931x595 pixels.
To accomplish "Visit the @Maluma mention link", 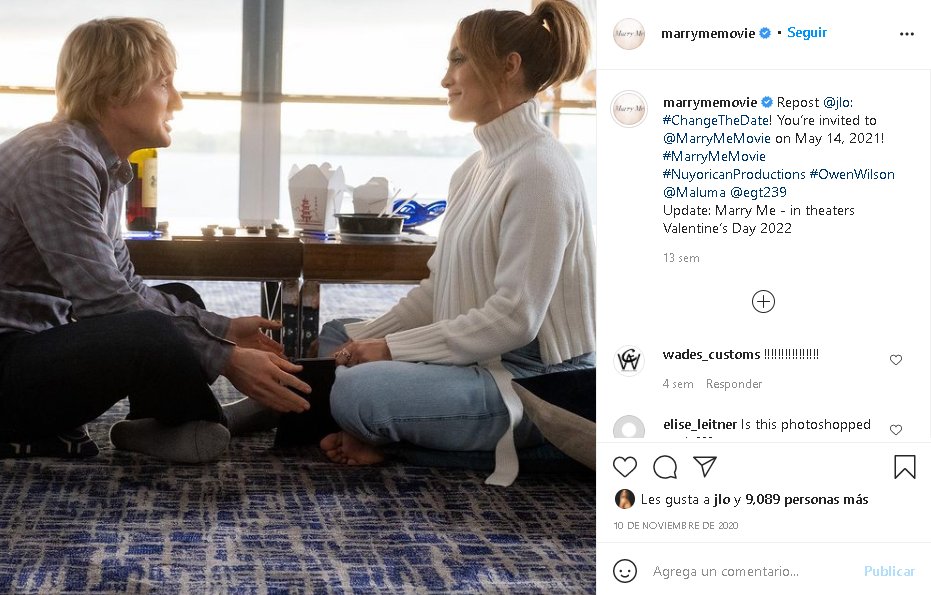I will [694, 192].
